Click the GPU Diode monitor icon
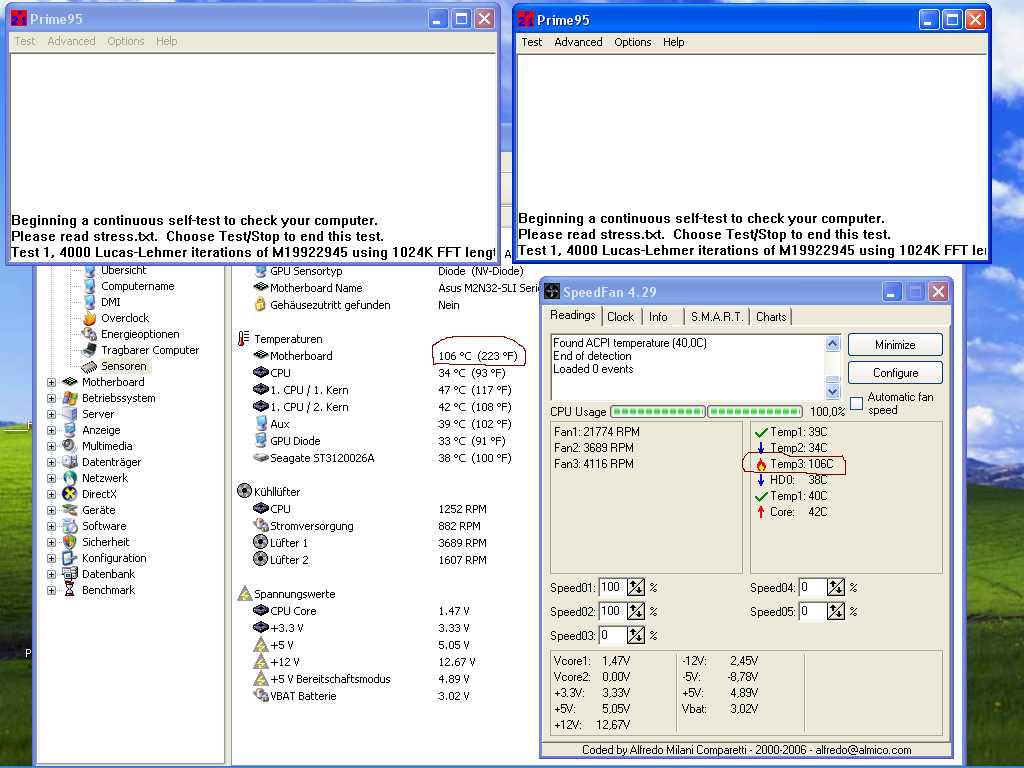 (261, 440)
